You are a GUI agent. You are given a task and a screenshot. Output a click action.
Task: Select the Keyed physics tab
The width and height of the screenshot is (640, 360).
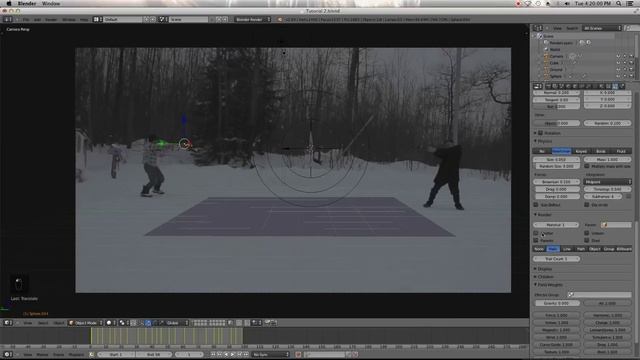[581, 151]
